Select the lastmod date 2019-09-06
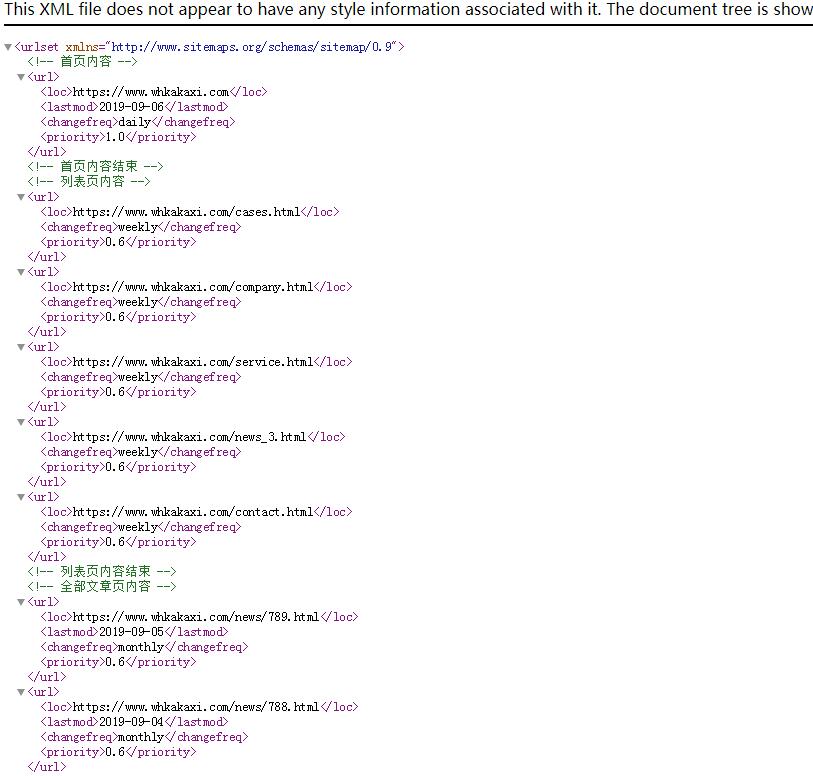 (131, 107)
